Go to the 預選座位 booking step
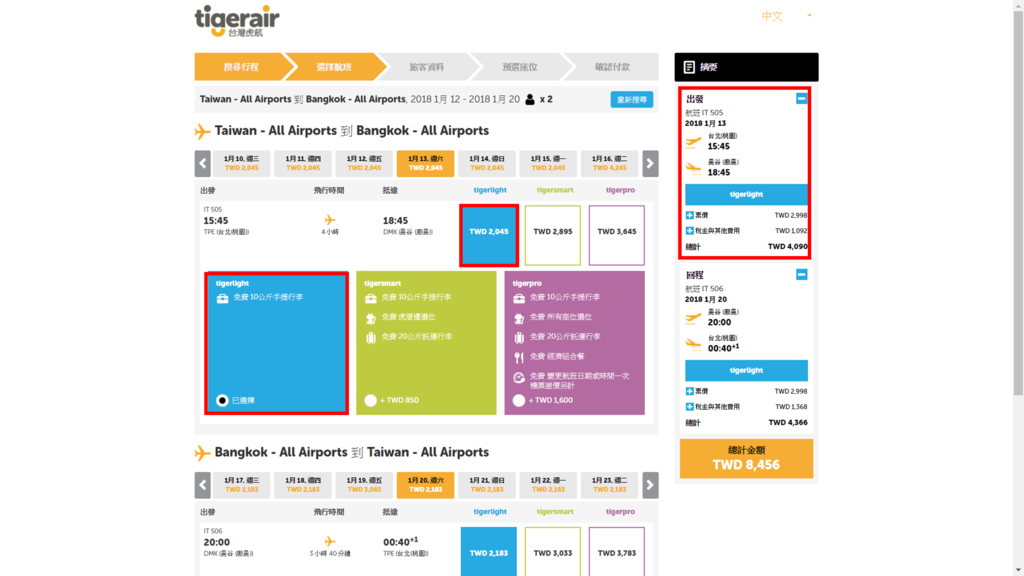The height and width of the screenshot is (576, 1024). click(x=520, y=67)
